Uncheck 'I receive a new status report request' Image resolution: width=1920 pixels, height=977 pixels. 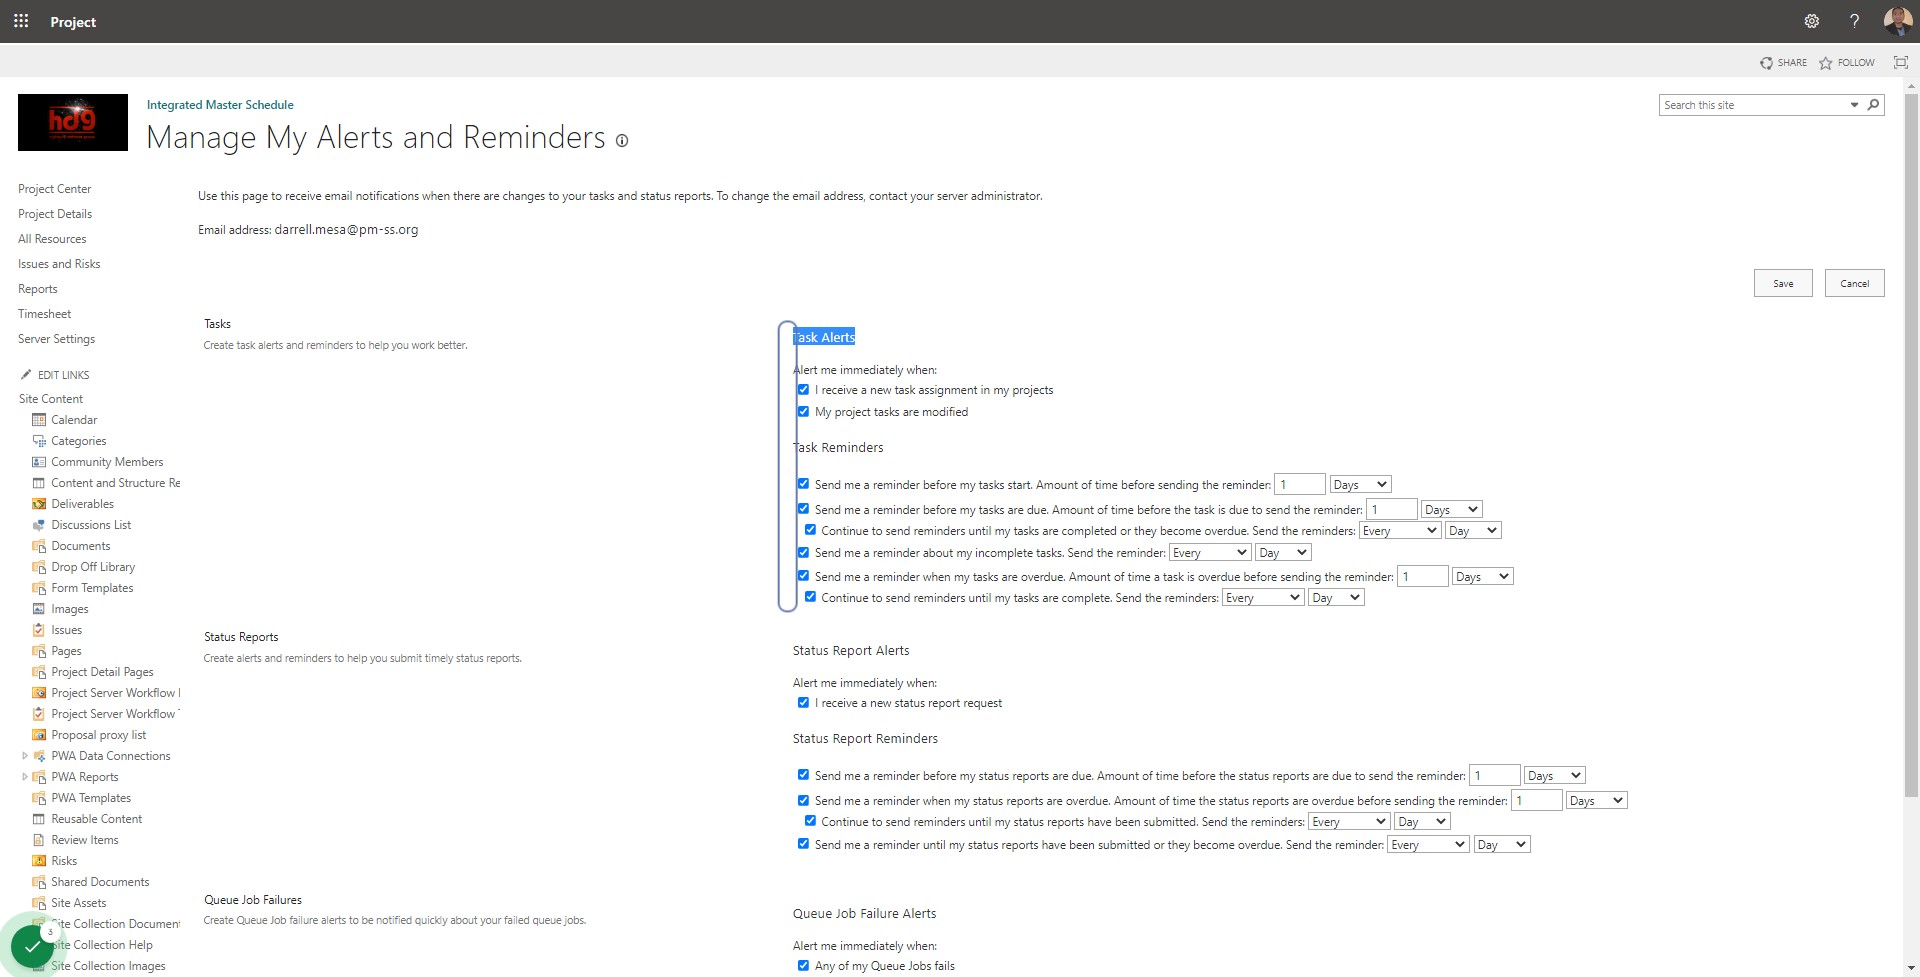pos(803,703)
